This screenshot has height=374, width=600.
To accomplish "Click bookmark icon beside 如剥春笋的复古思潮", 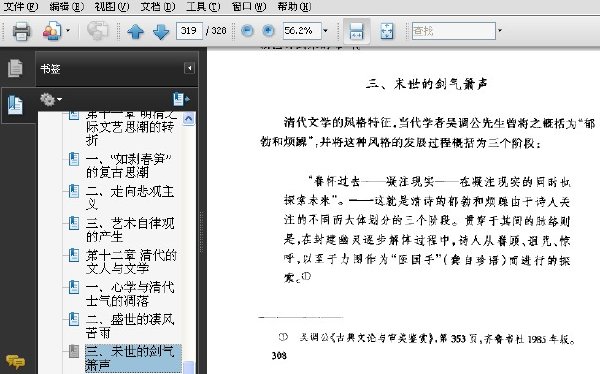I will (x=73, y=158).
